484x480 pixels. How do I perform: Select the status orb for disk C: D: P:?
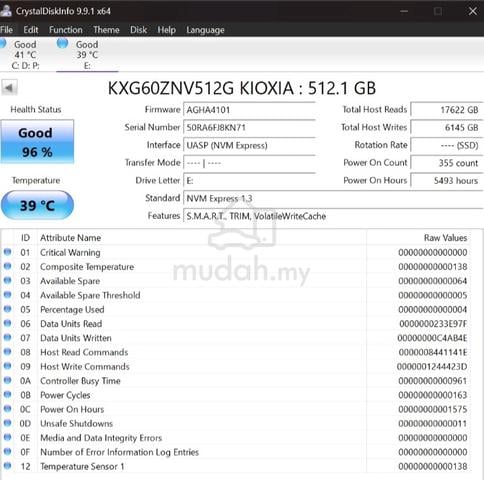[x=3, y=43]
